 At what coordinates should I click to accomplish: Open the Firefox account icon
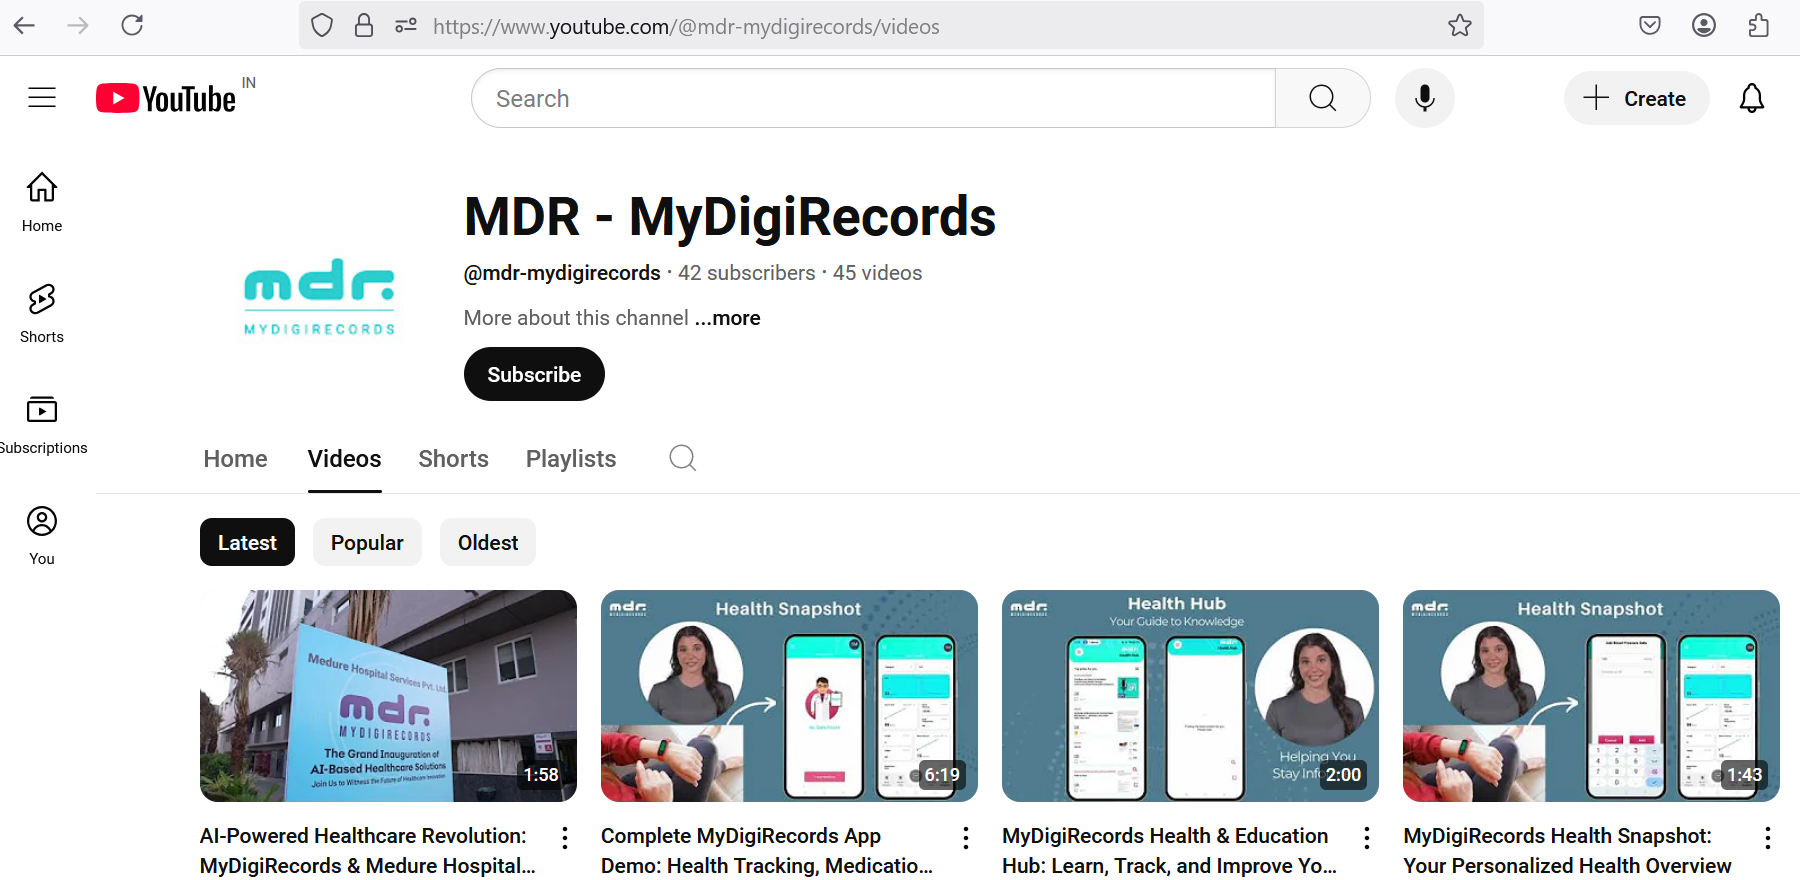tap(1704, 26)
